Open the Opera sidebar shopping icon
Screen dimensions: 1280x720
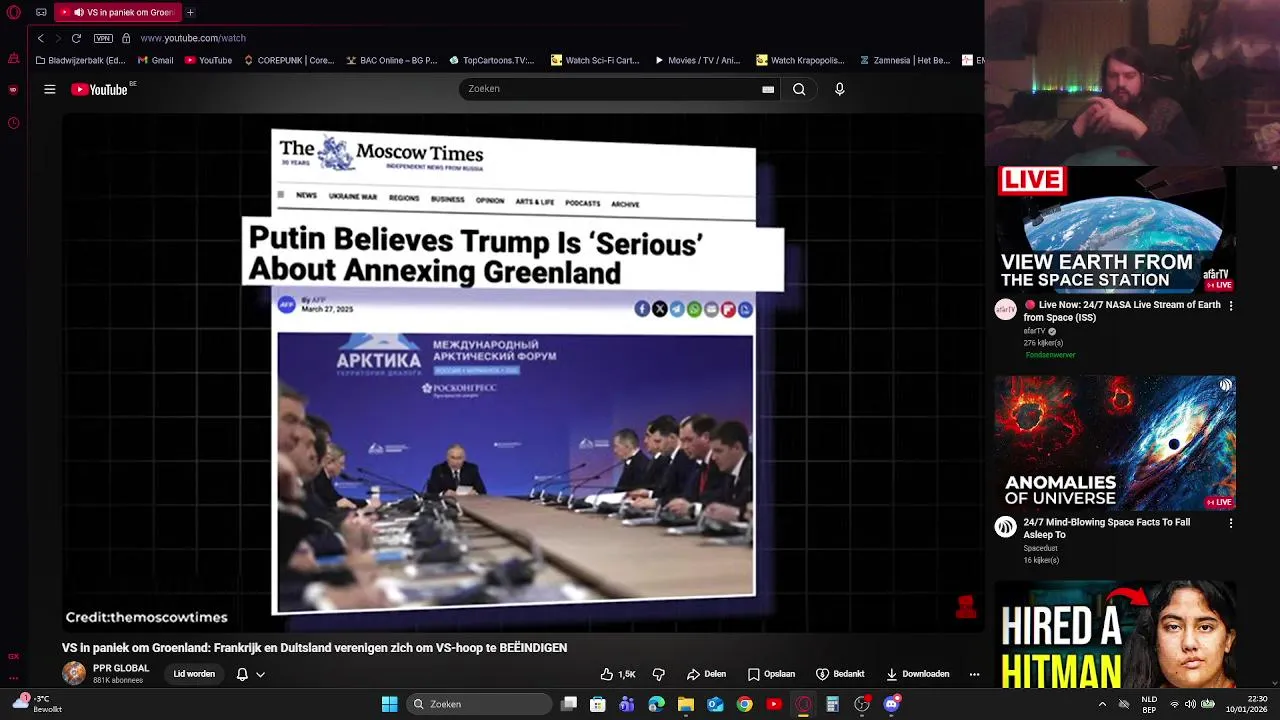13,59
